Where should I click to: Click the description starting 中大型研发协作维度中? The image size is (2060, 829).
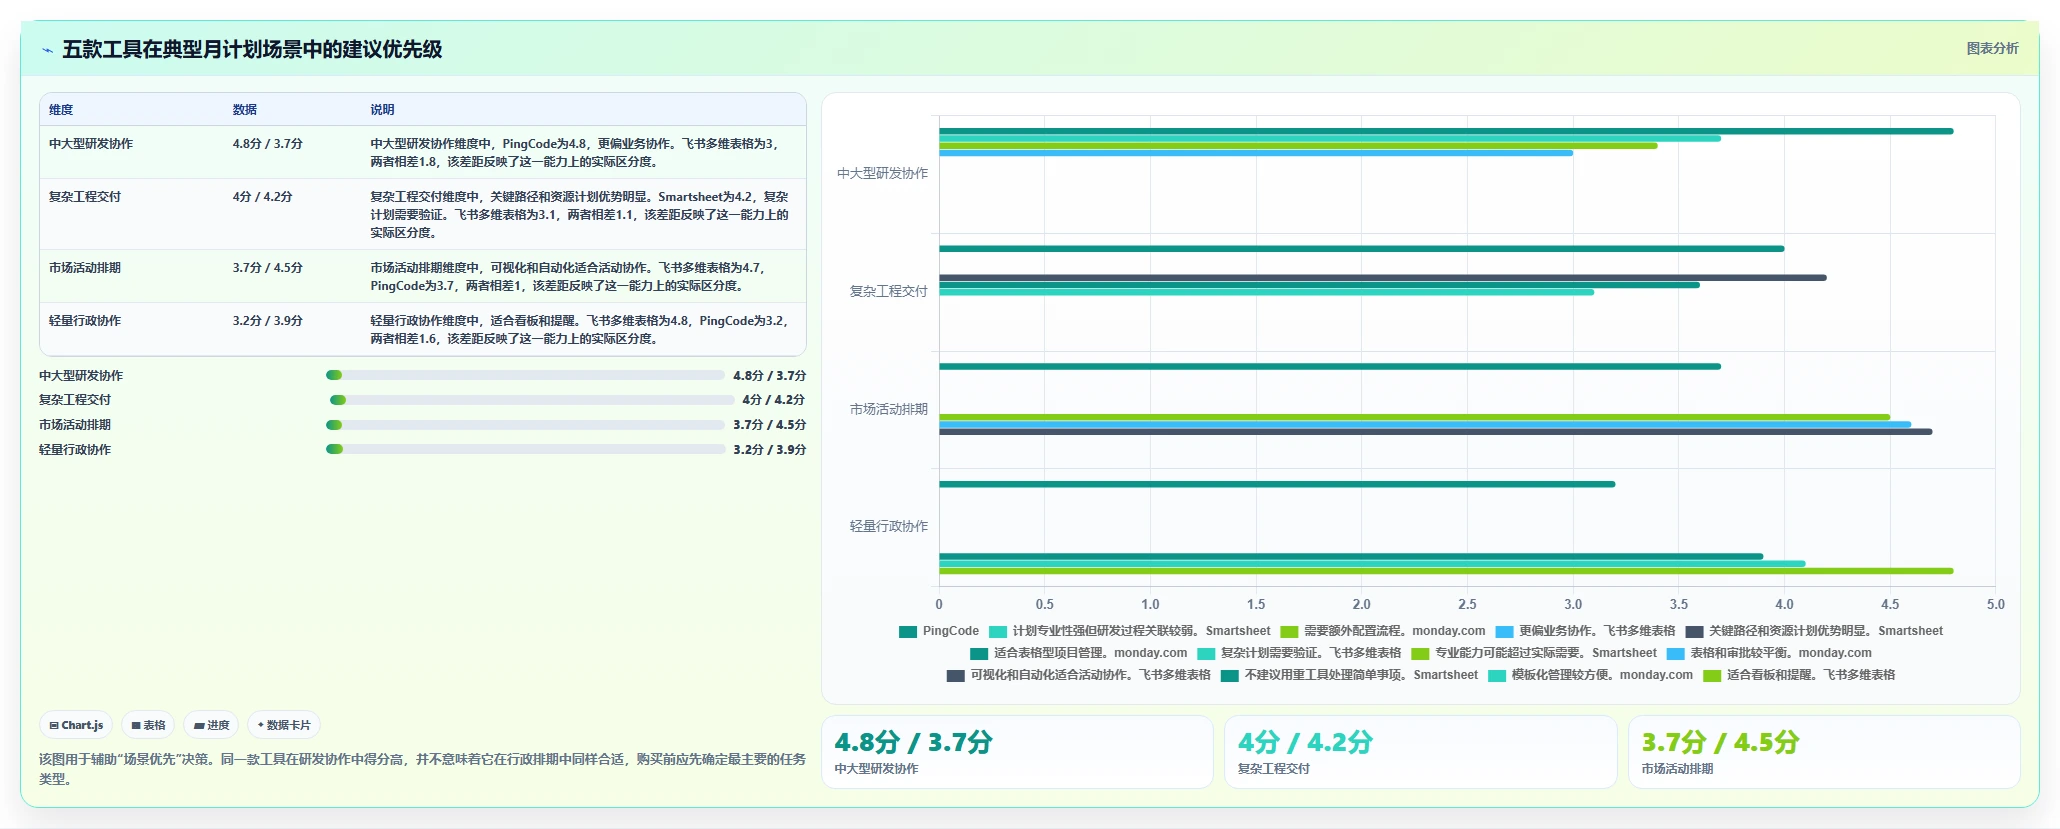pos(578,153)
